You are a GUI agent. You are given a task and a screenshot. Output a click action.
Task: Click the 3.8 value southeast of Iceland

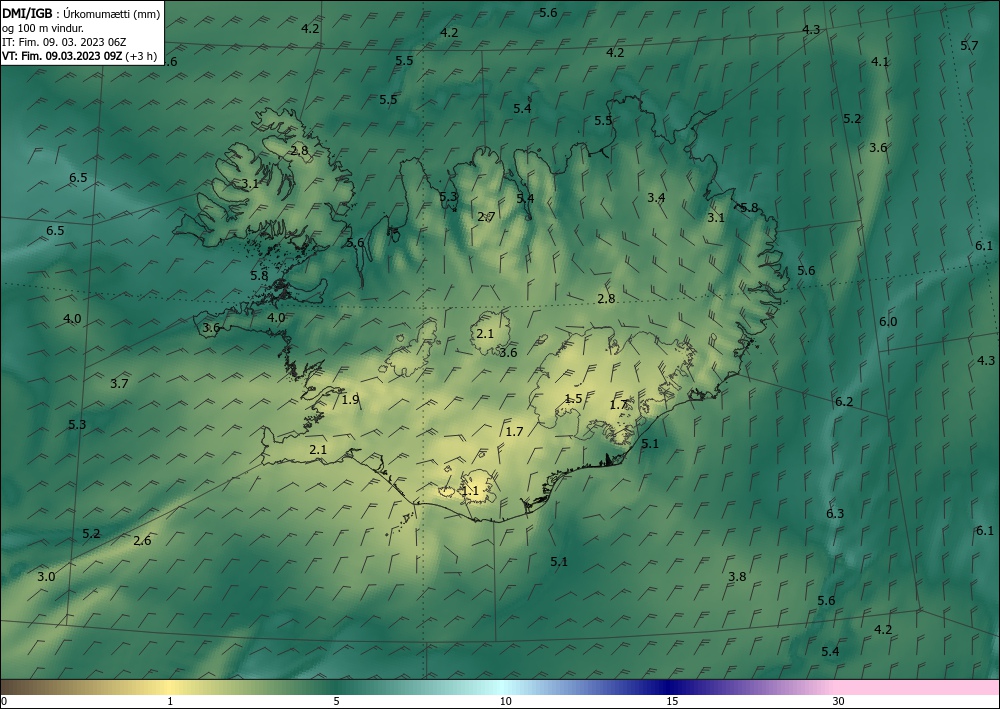tap(737, 577)
